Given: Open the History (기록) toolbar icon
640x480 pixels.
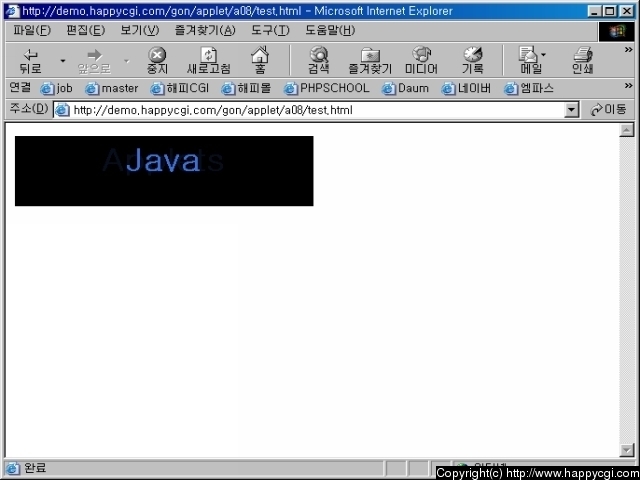Looking at the screenshot, I should pos(473,61).
